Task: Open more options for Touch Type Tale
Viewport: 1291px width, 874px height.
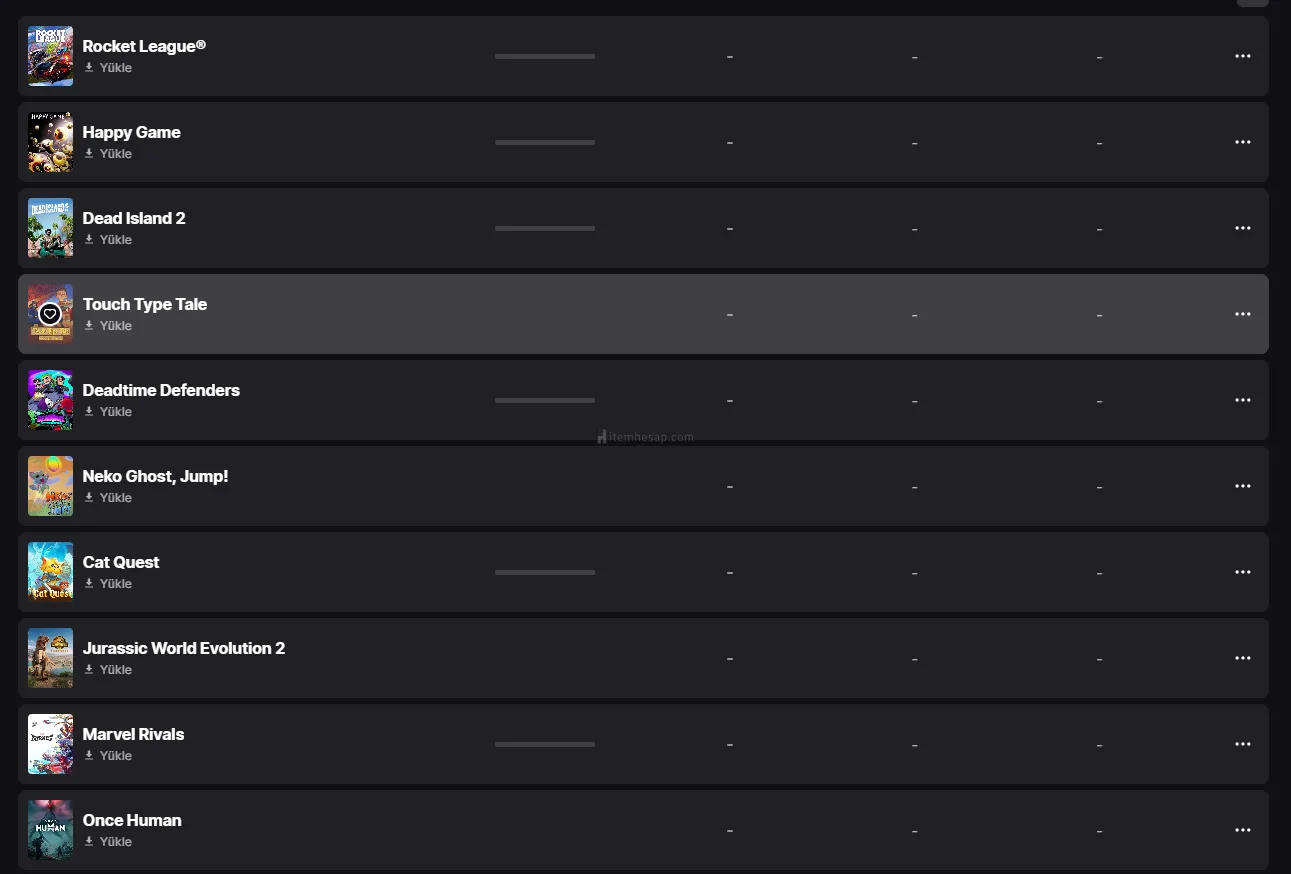Action: [x=1242, y=314]
